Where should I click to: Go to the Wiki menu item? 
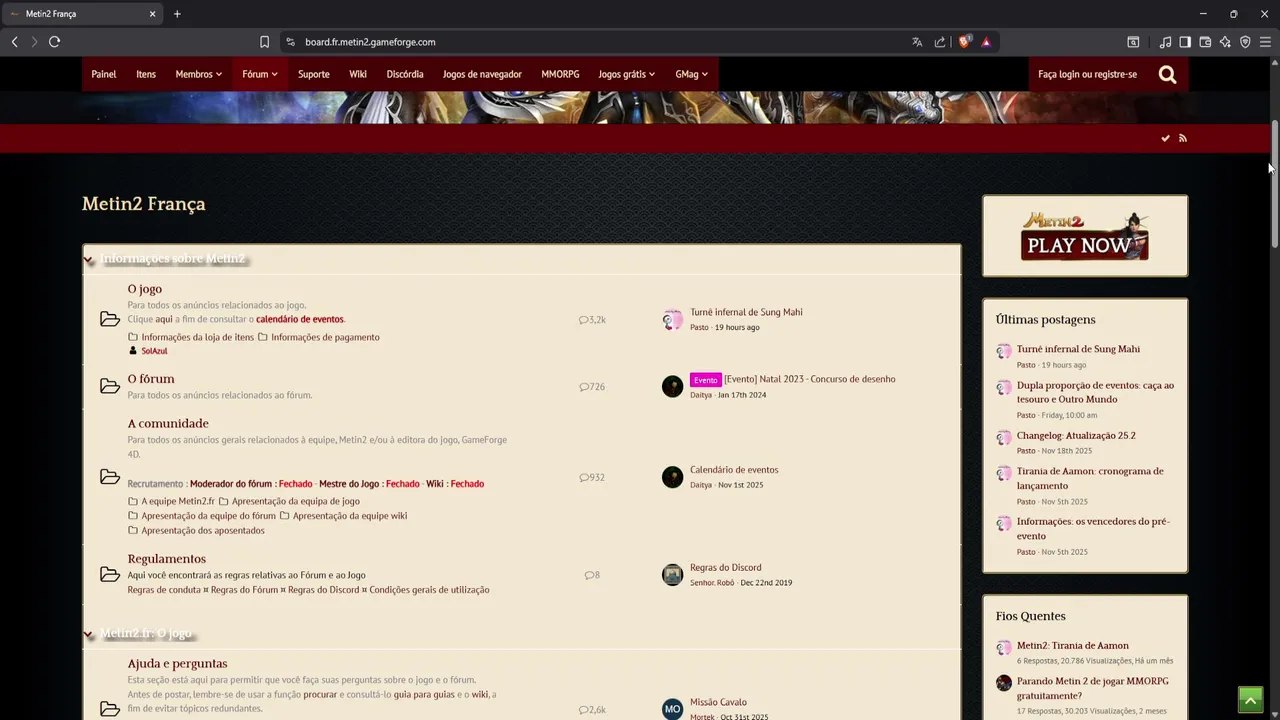point(358,74)
